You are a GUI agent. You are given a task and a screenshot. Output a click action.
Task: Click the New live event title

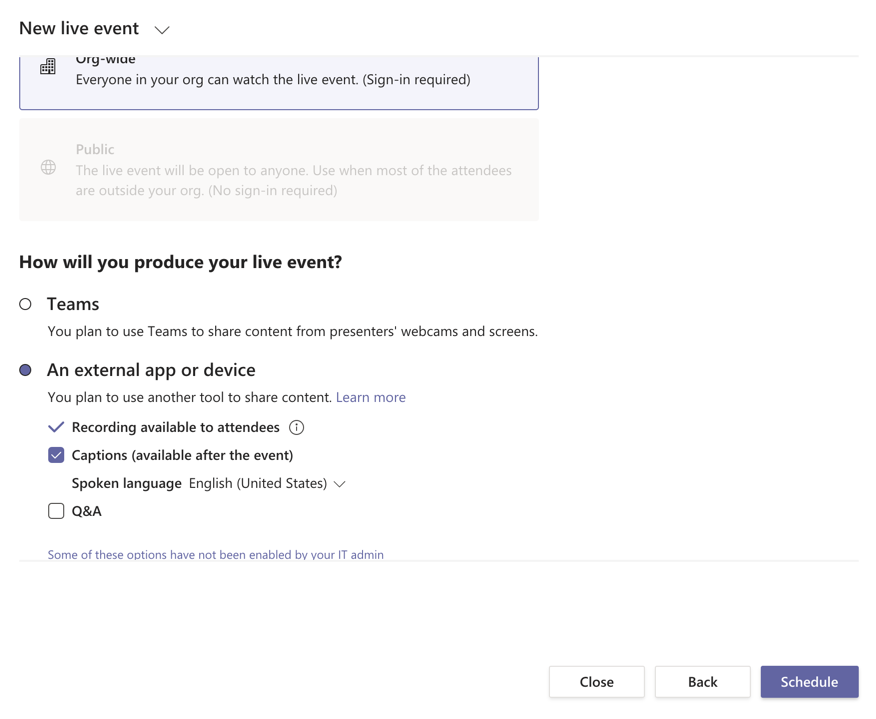[x=79, y=28]
